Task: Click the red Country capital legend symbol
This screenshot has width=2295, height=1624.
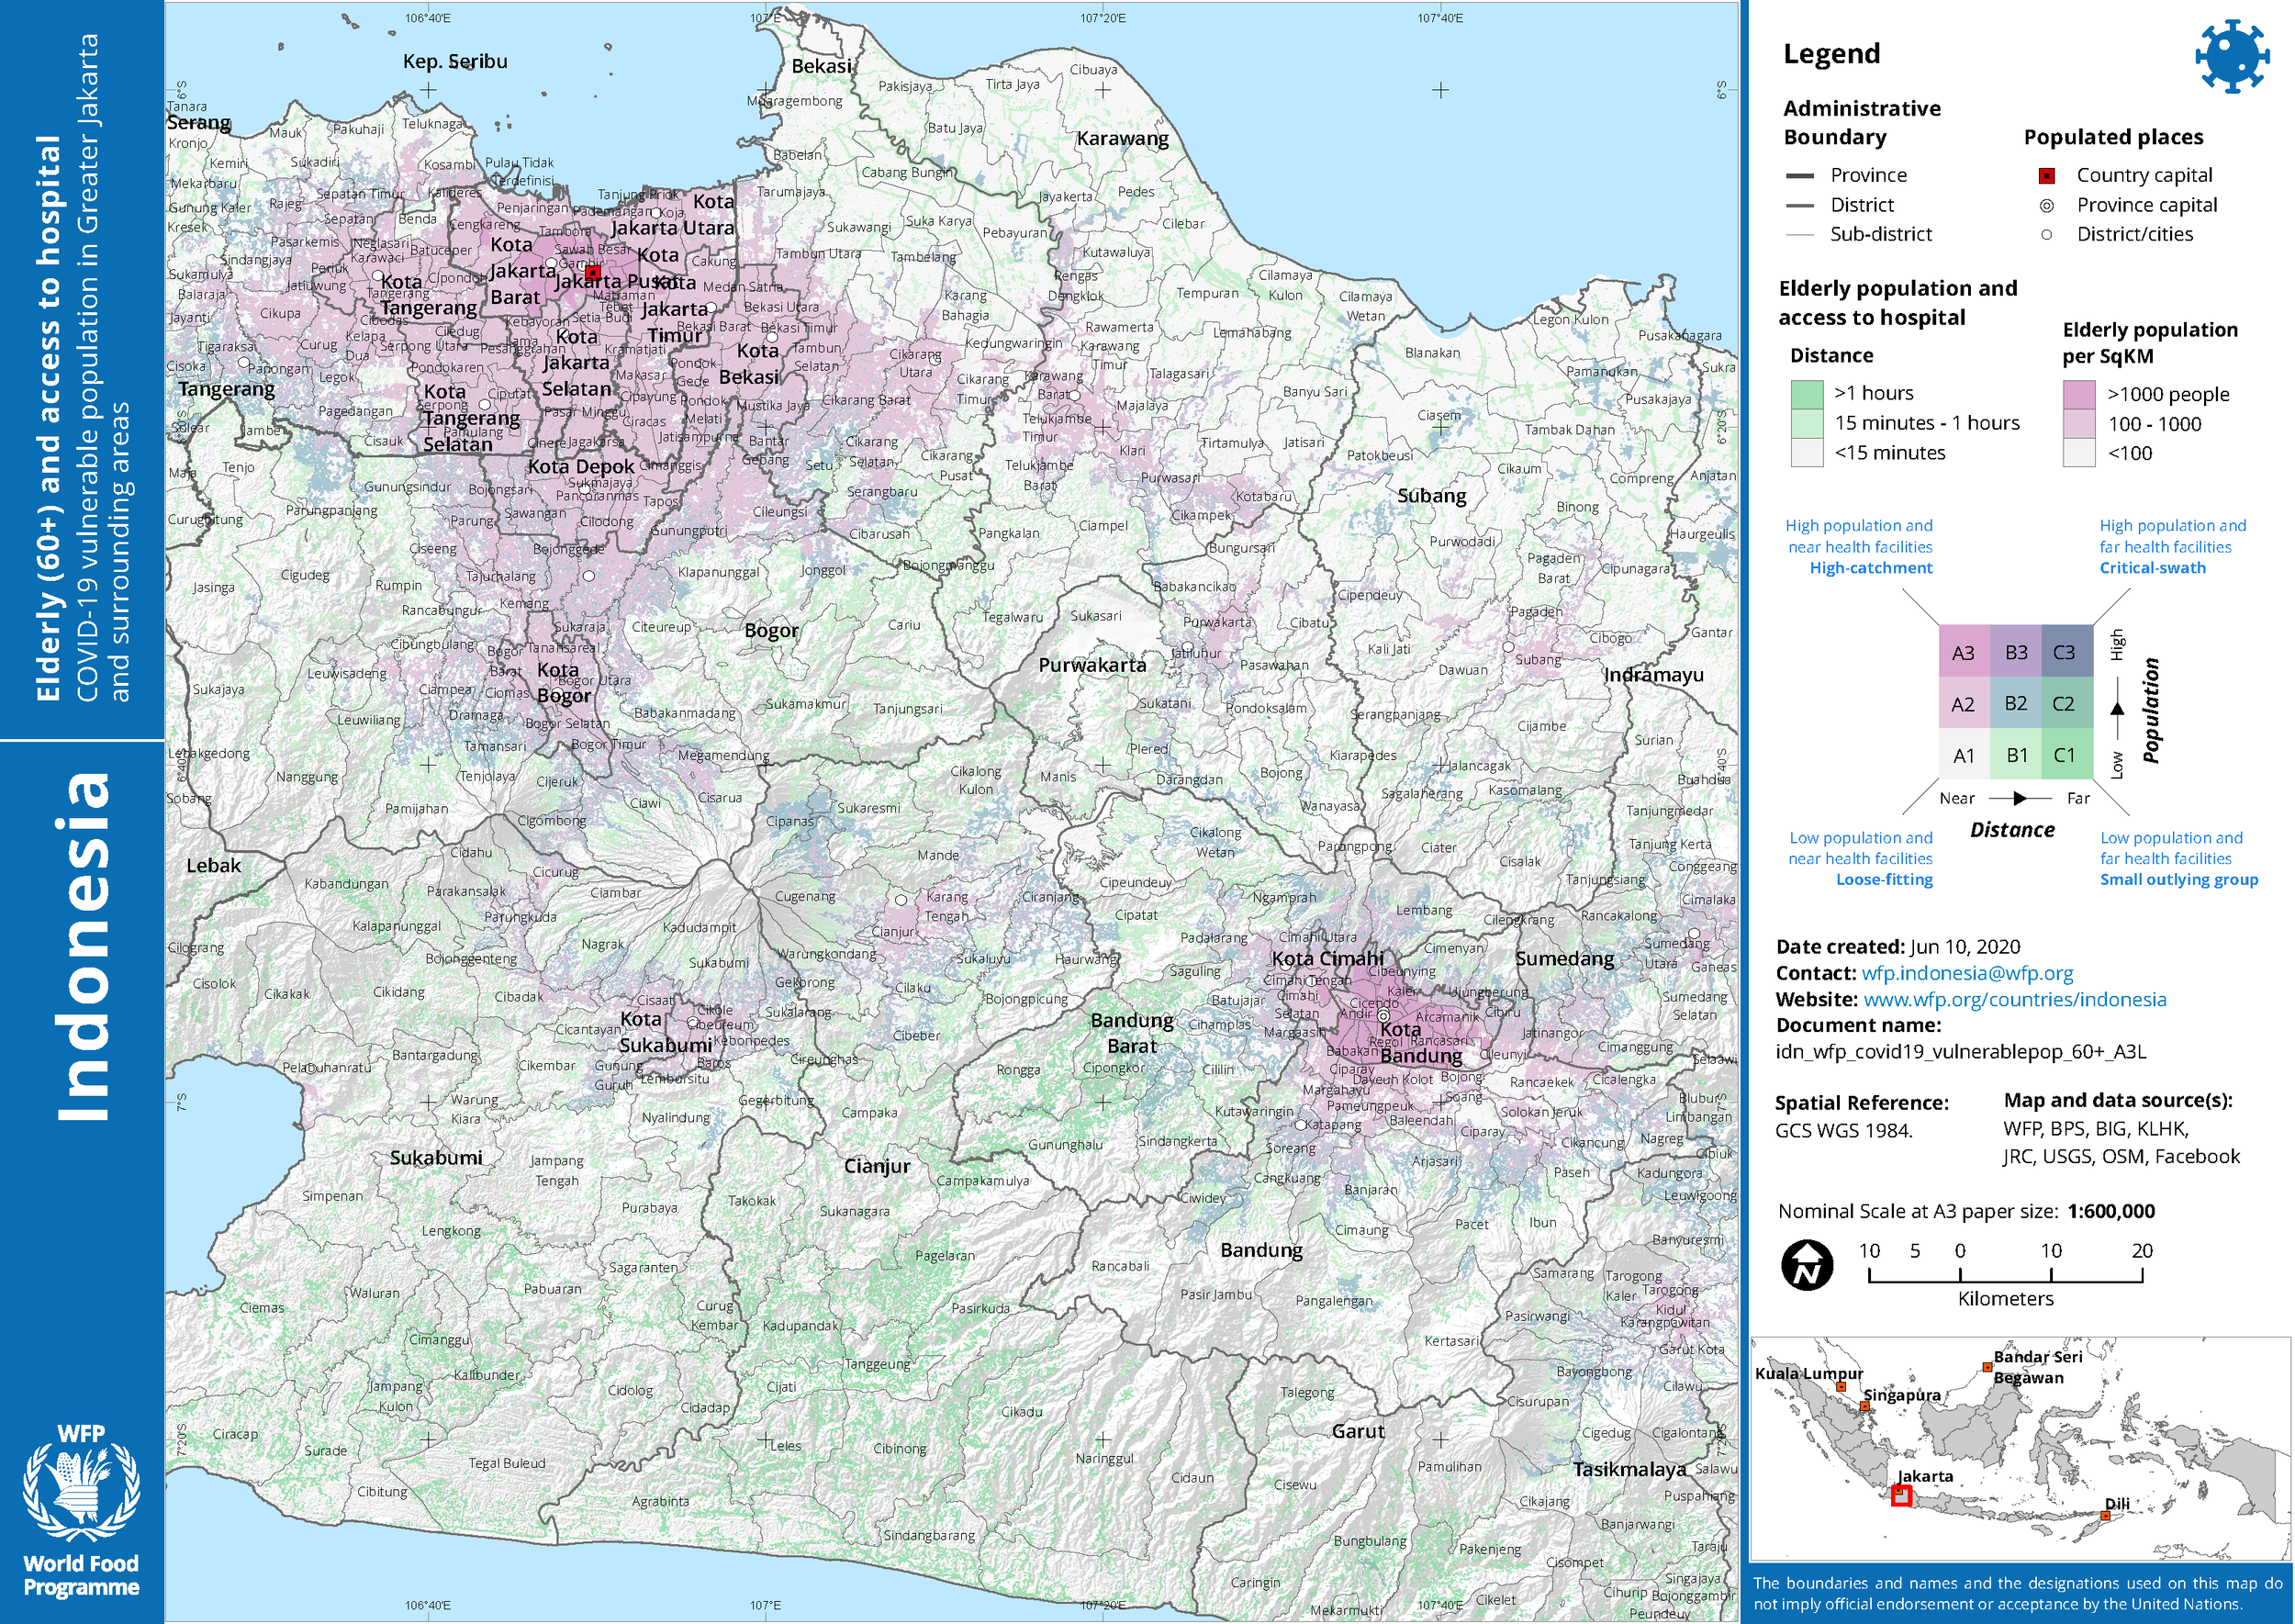Action: pyautogui.click(x=2046, y=176)
